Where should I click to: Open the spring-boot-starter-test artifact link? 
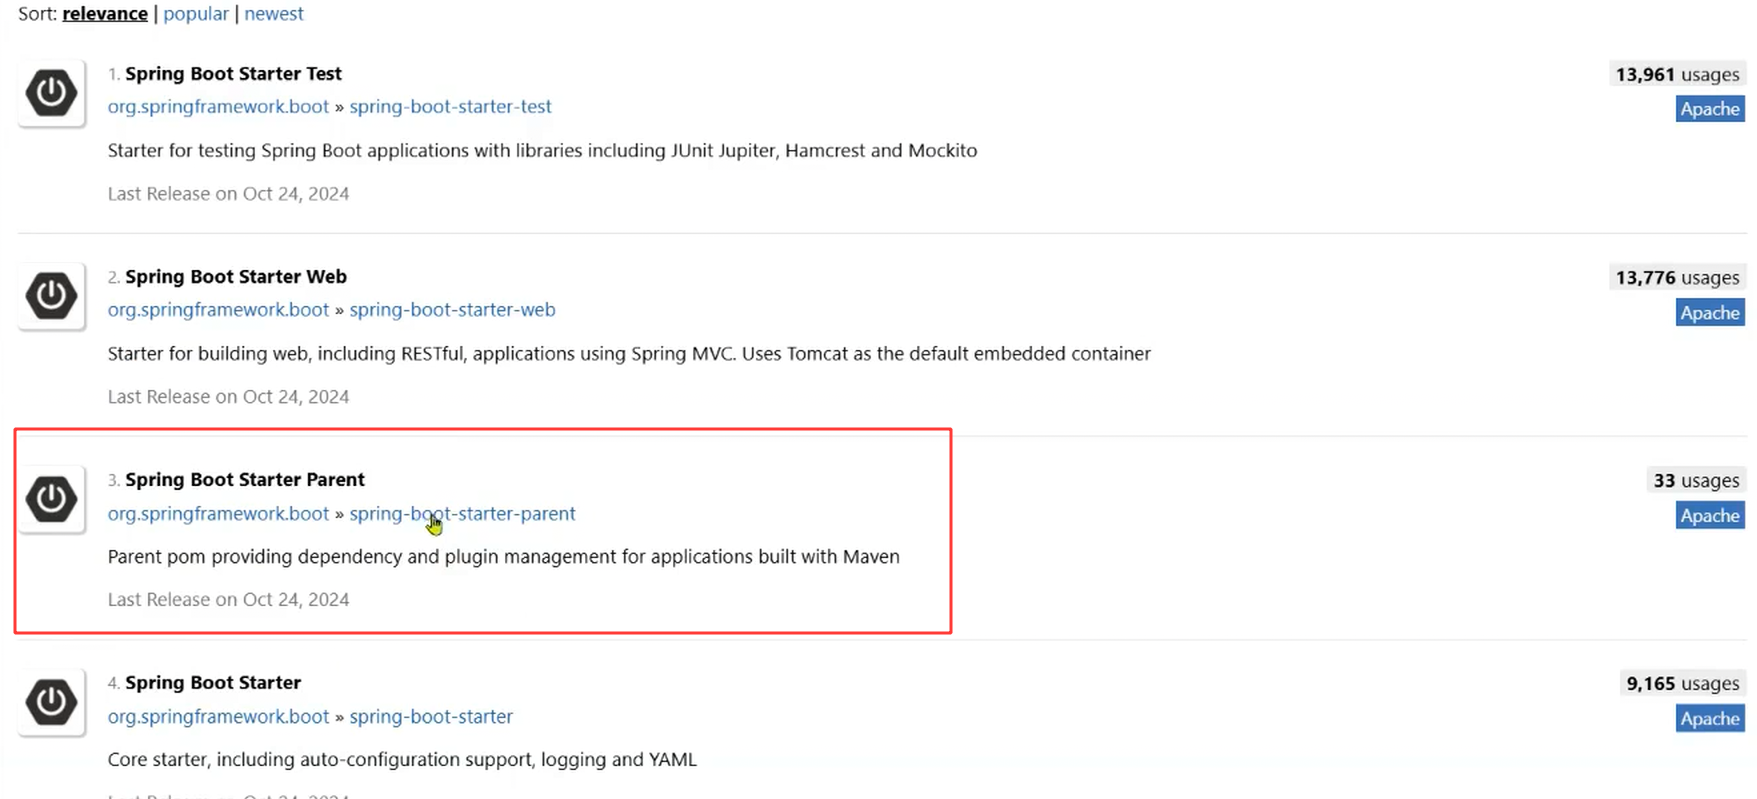tap(450, 107)
